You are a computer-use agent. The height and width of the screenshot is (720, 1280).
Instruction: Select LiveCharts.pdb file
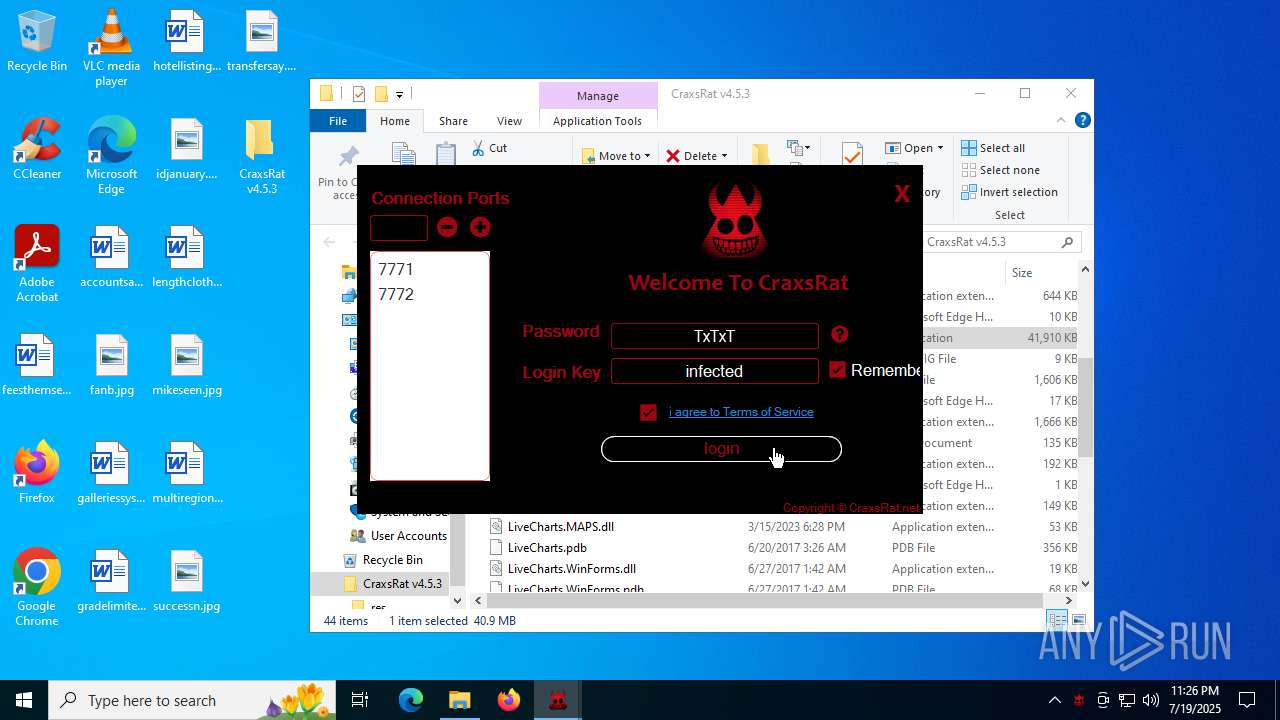tap(547, 548)
